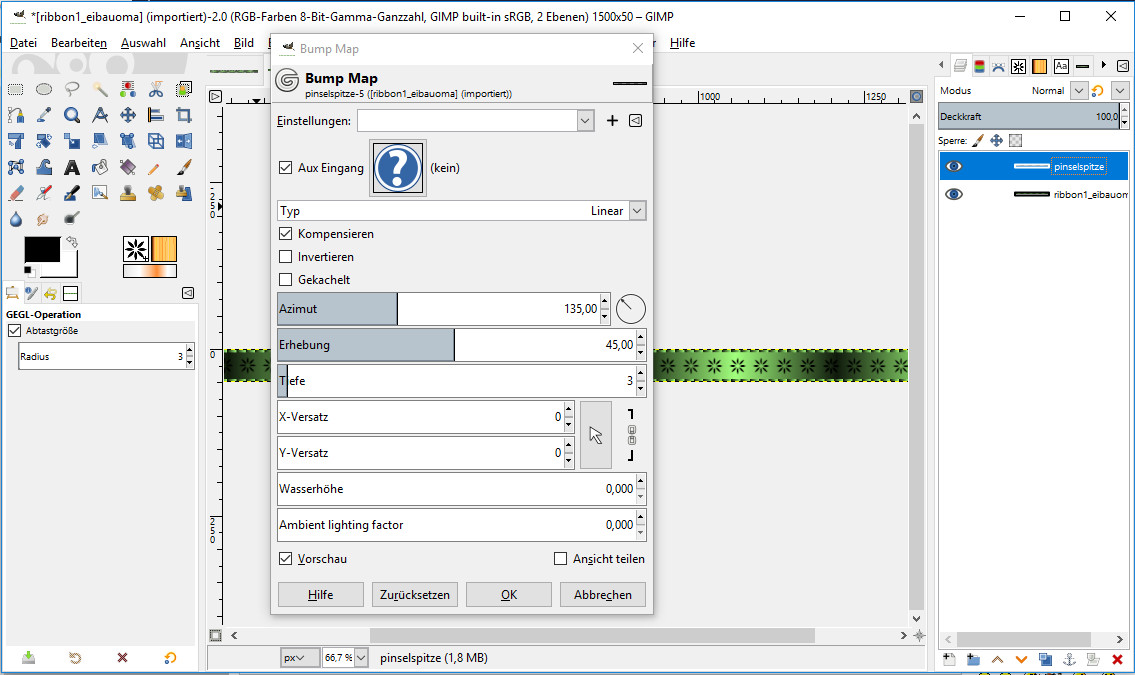Hide the ribbon1_eibauoma layer

click(x=954, y=194)
